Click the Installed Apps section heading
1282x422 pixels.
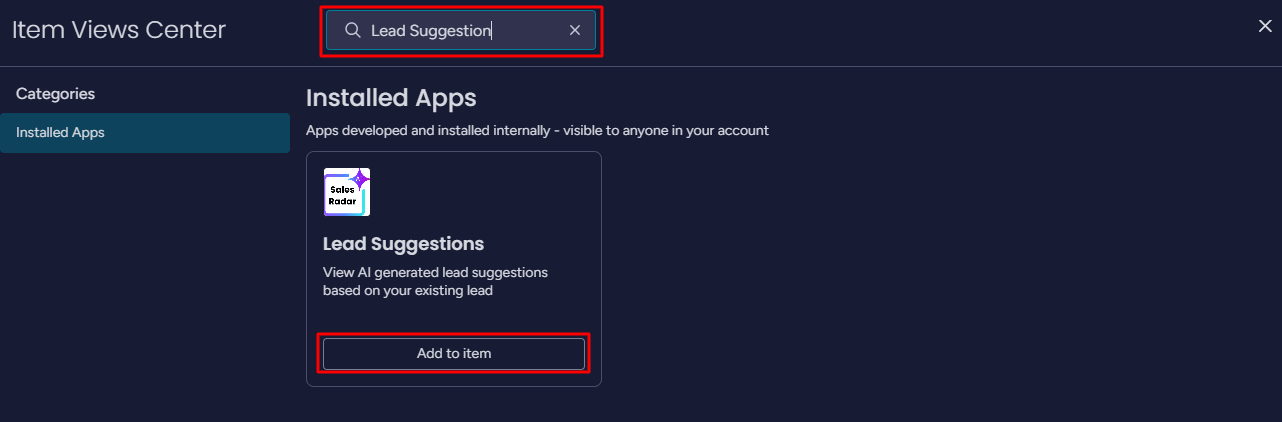click(x=391, y=98)
